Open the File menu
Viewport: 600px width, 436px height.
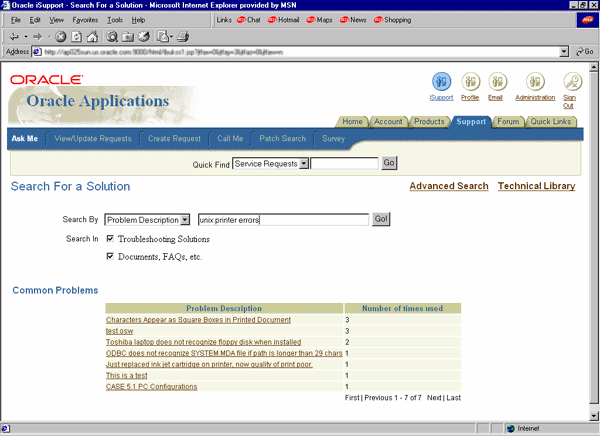(16, 20)
